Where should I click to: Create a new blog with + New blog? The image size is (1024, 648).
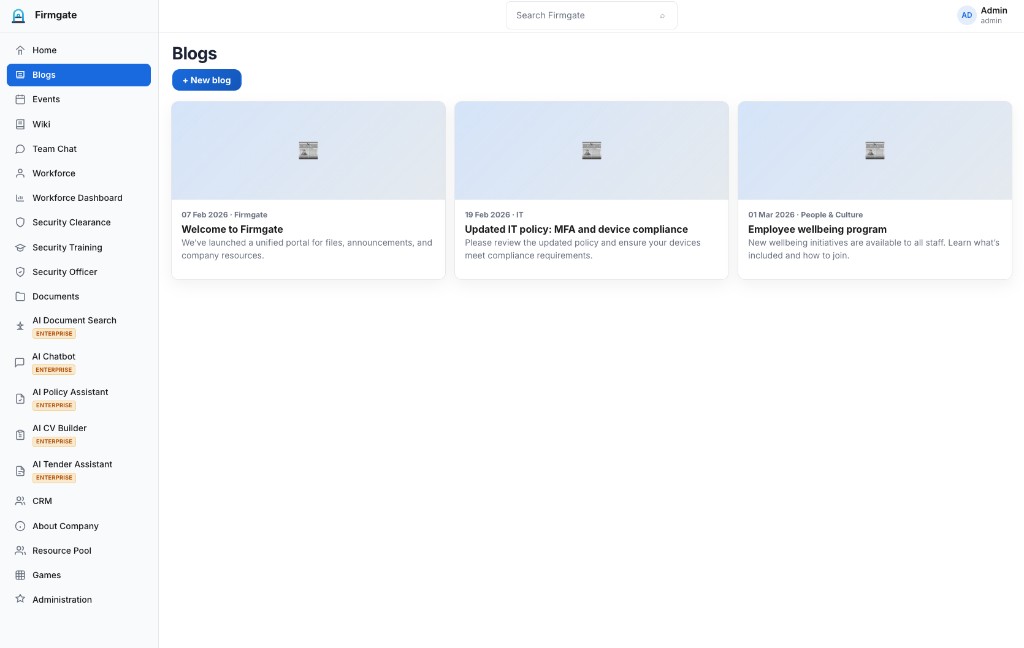206,80
